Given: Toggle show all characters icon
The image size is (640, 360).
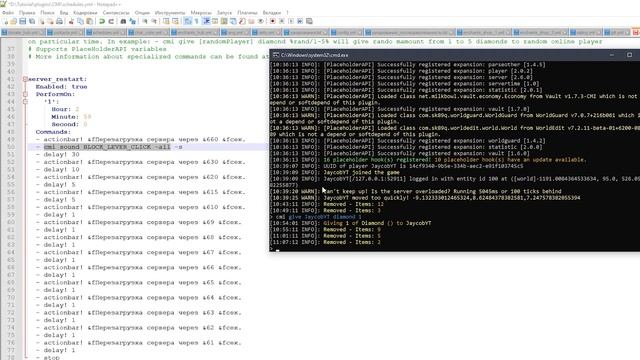Looking at the screenshot, I should [197, 21].
